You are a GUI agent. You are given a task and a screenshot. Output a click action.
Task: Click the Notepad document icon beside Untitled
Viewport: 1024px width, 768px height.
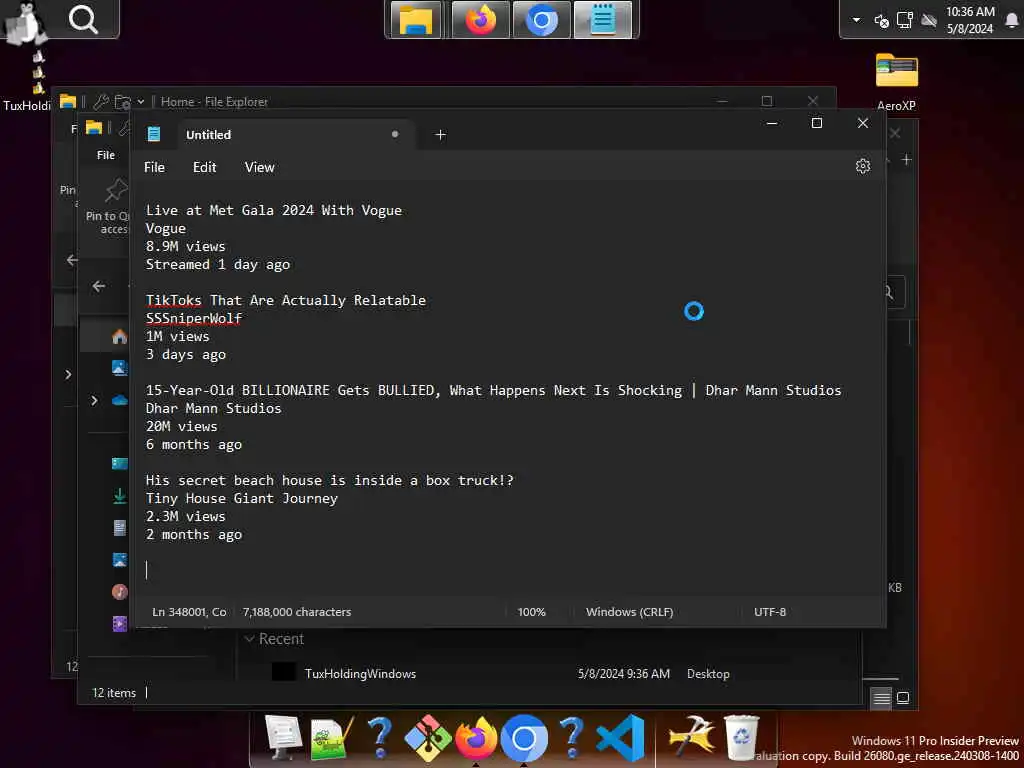tap(154, 135)
